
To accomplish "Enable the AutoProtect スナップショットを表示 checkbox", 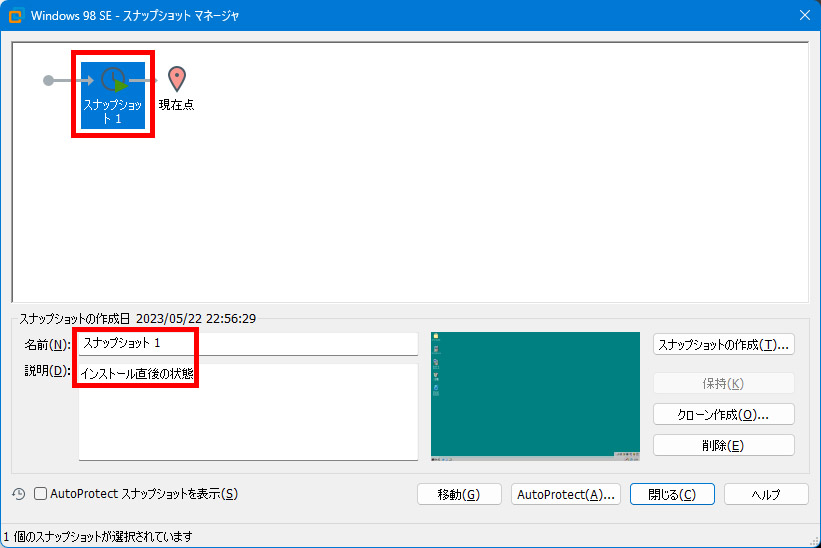I will point(41,494).
